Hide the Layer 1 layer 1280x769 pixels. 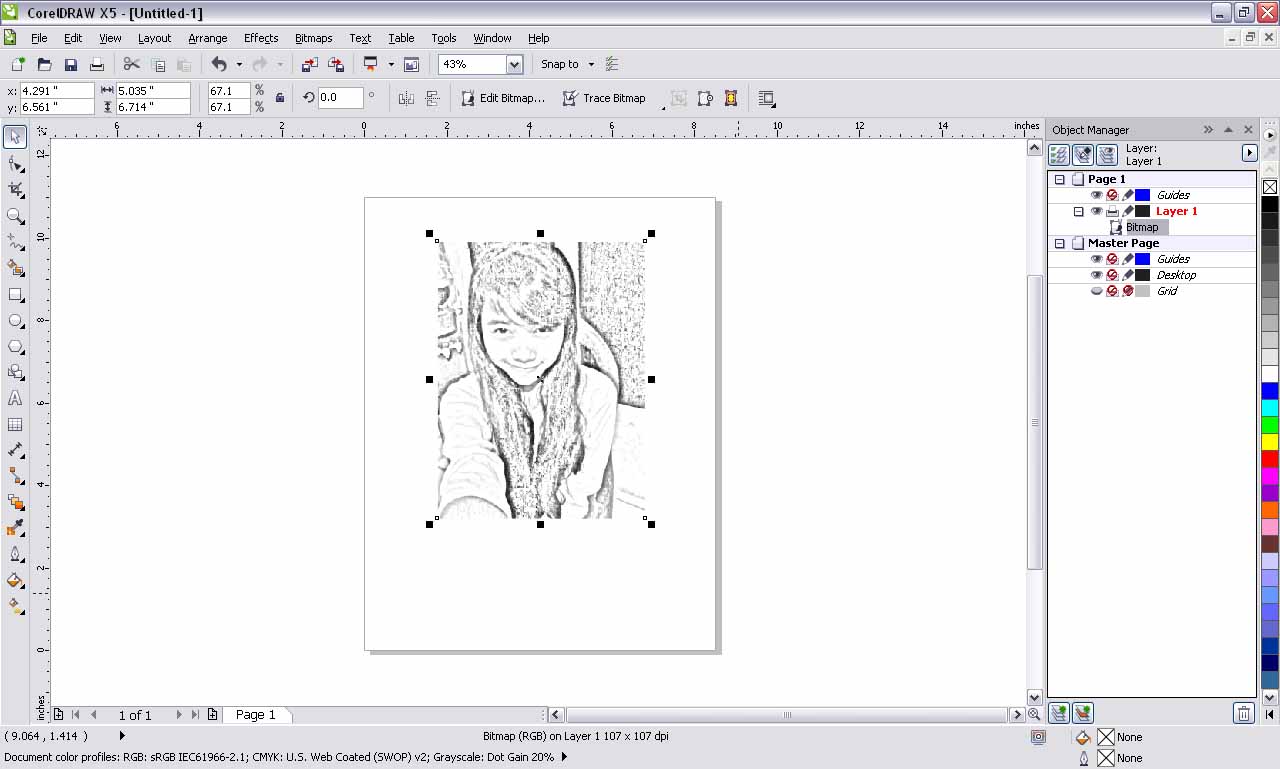point(1096,211)
